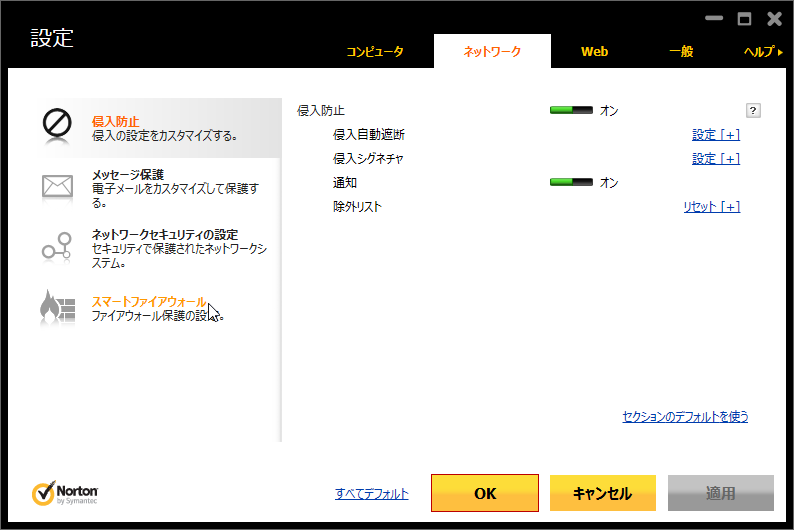Switch to the Web tab
Viewport: 794px width, 530px height.
pyautogui.click(x=595, y=52)
